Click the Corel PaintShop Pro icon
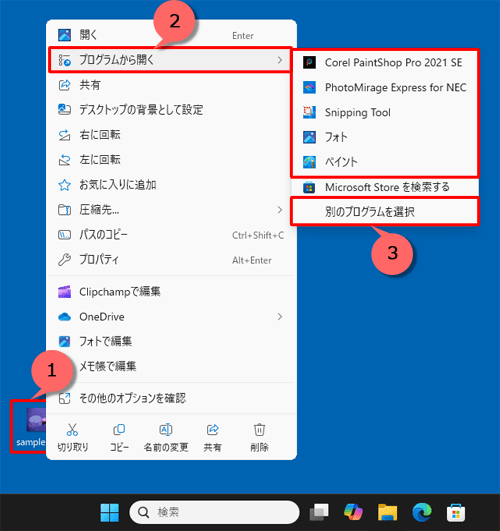Viewport: 500px width, 531px height. tap(309, 62)
